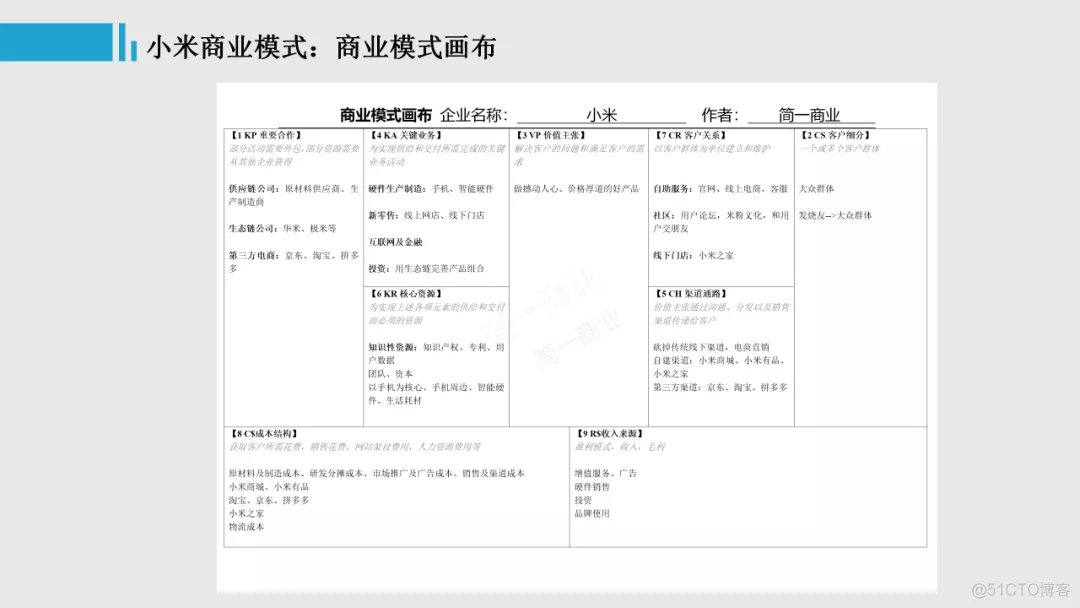Screen dimensions: 1080x608
Task: Click the 【7 CR 客户关系】 section header
Action: click(x=691, y=135)
